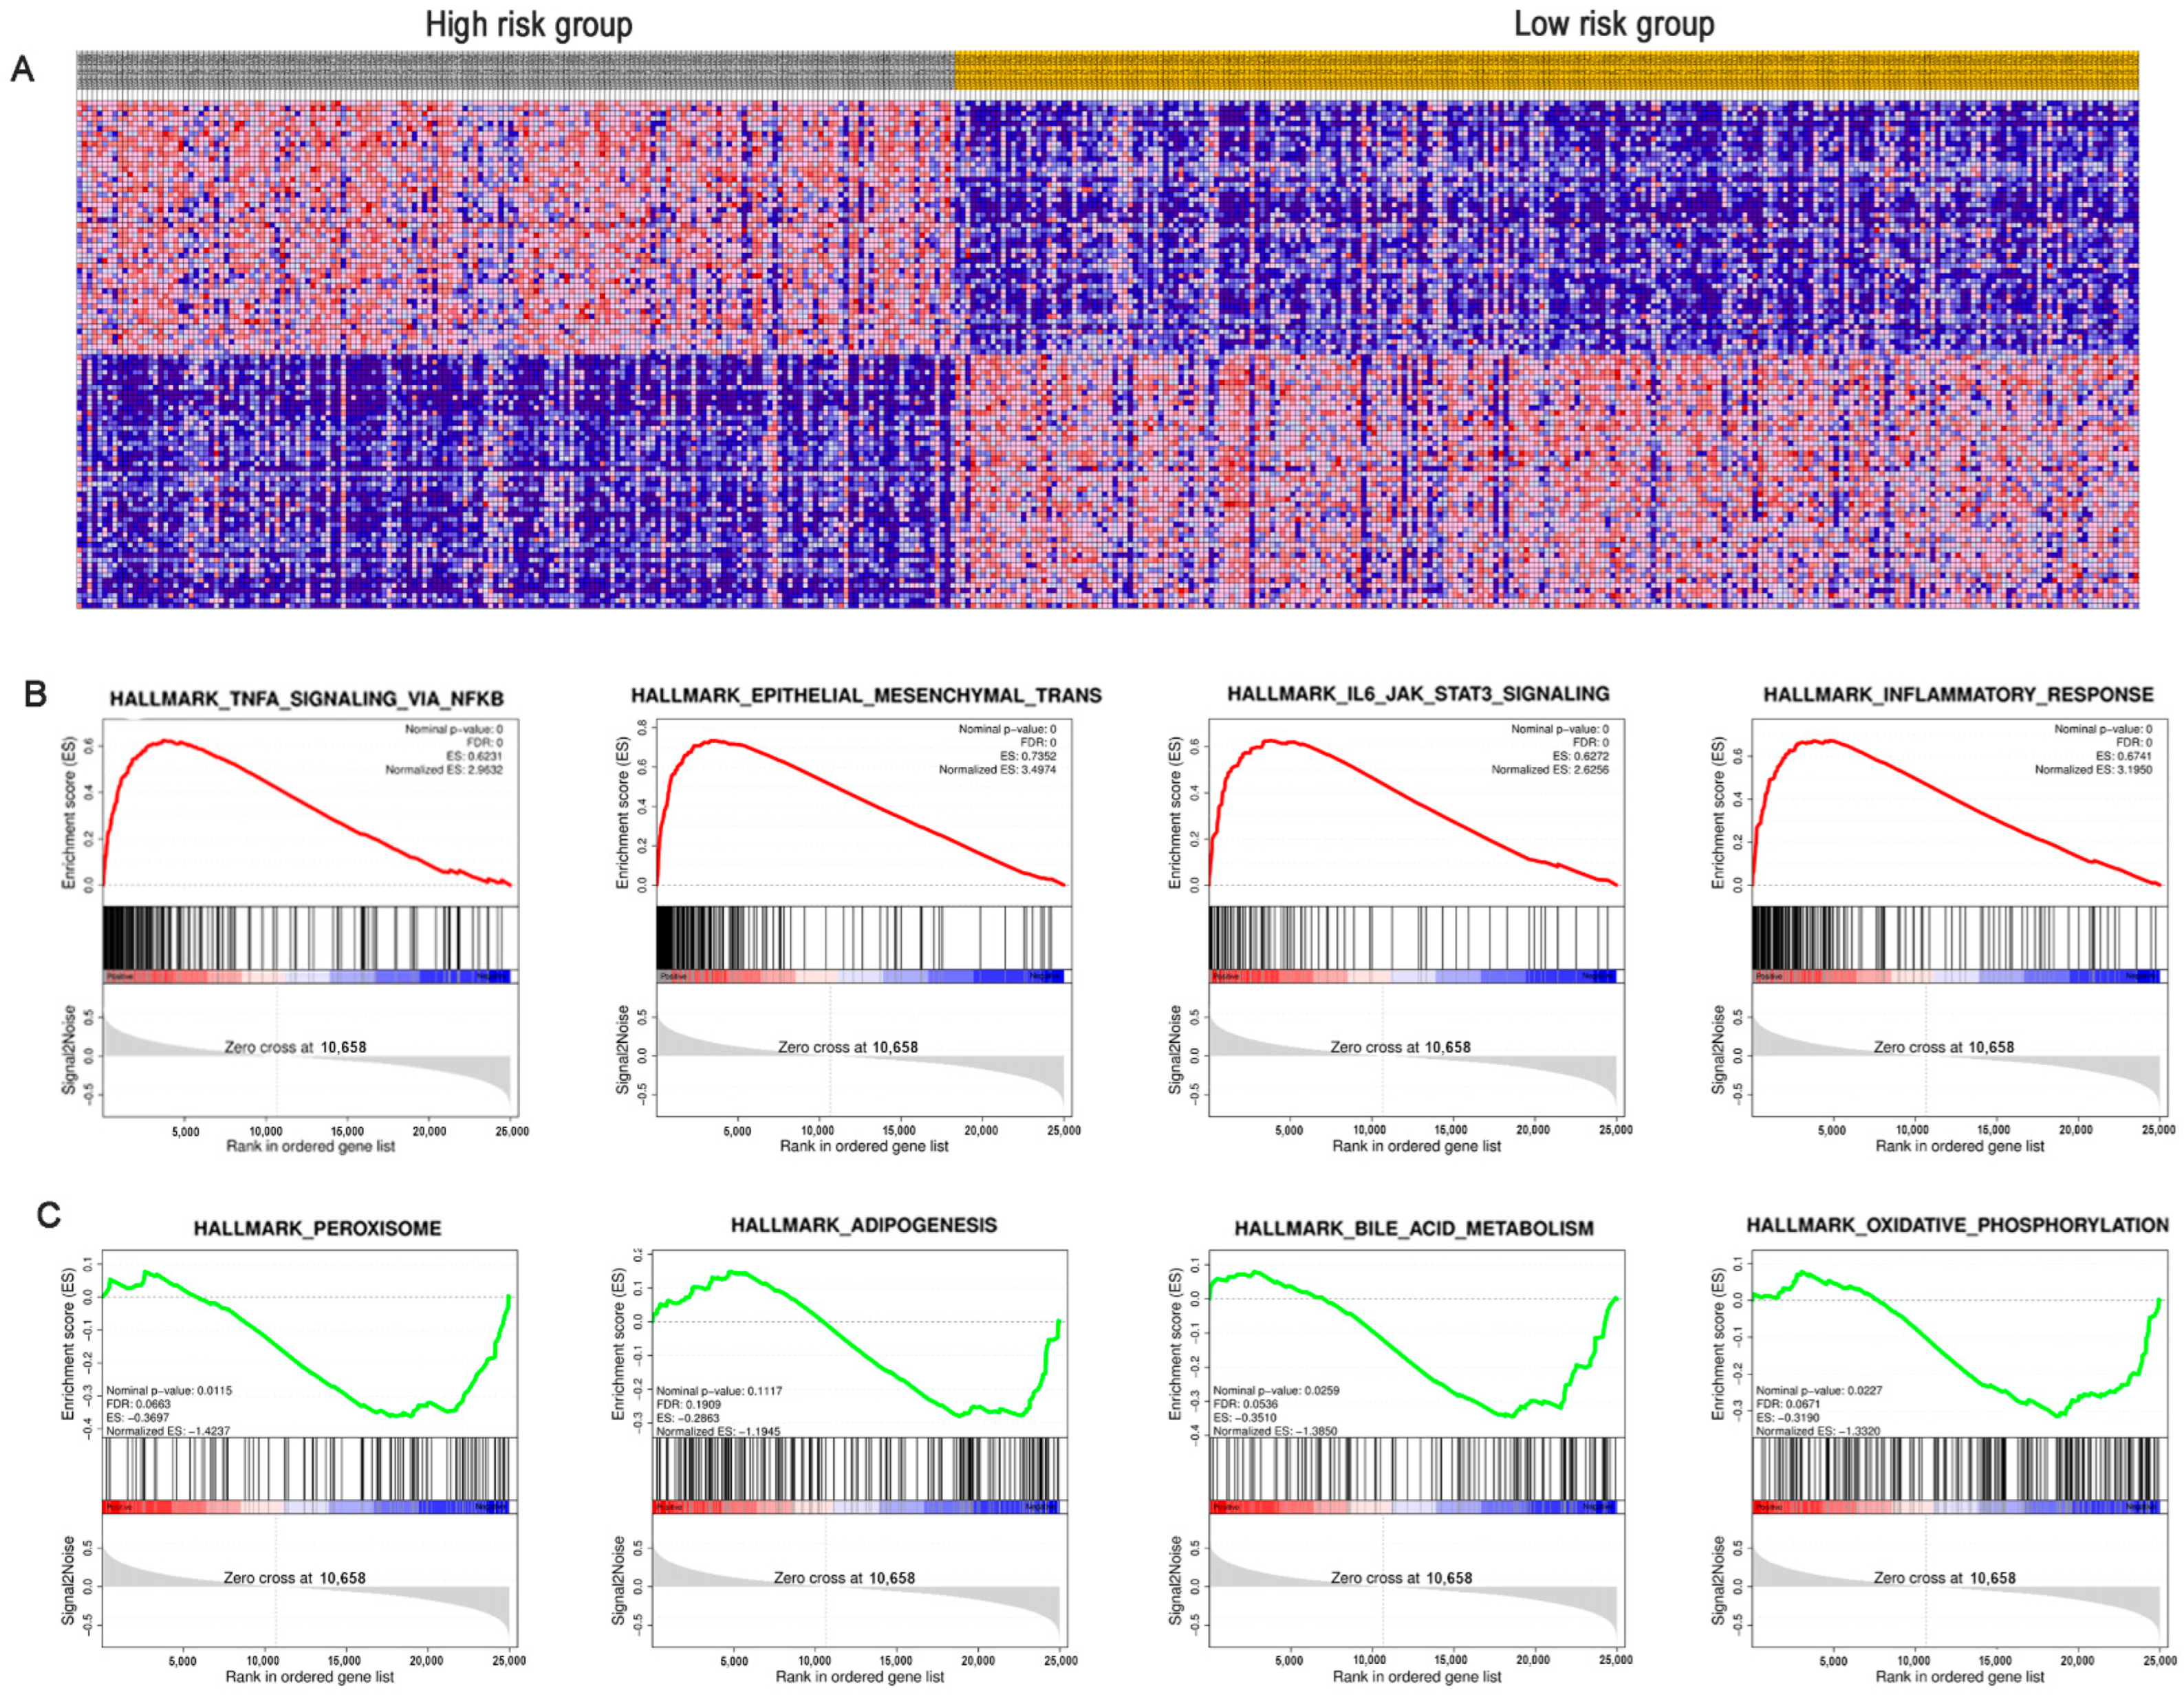The width and height of the screenshot is (2184, 1697).
Task: Select the HALLMARK_TNFA_SIGNALING_VIA_NFKB plot title
Action: coord(306,698)
